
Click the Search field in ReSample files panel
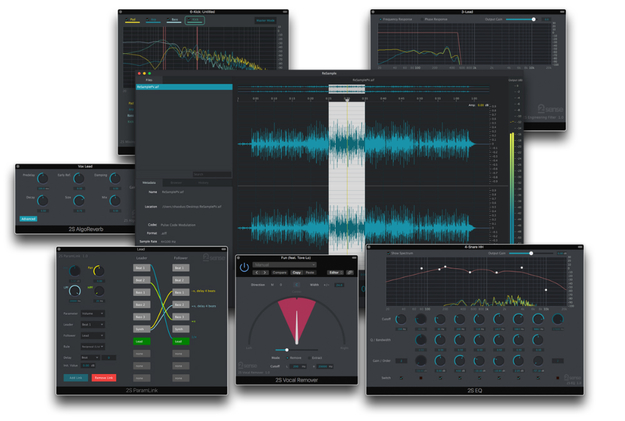click(x=212, y=174)
